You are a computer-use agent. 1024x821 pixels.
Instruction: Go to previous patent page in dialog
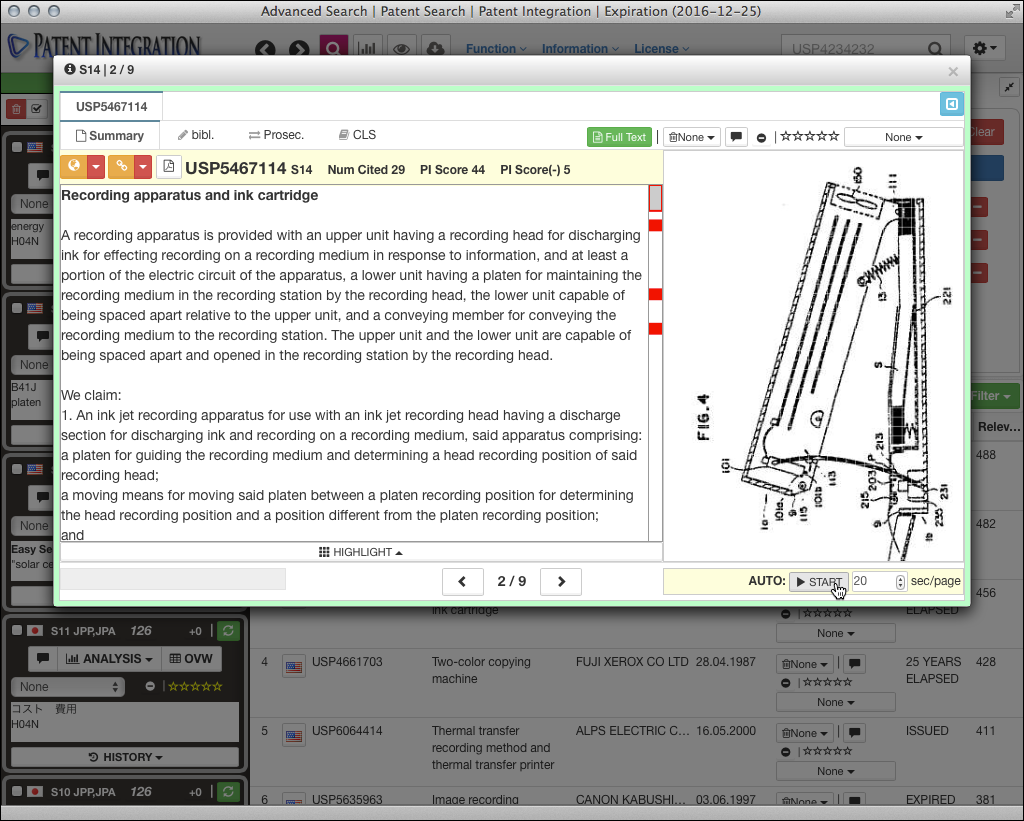(462, 581)
